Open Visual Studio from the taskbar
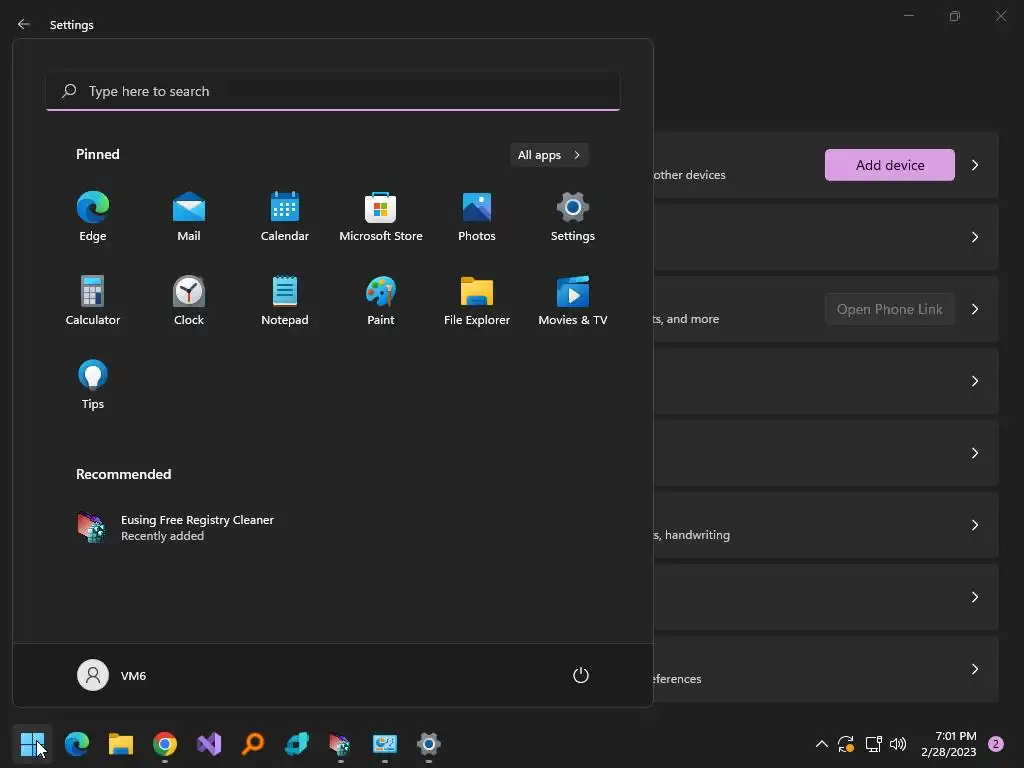The height and width of the screenshot is (768, 1024). [209, 744]
